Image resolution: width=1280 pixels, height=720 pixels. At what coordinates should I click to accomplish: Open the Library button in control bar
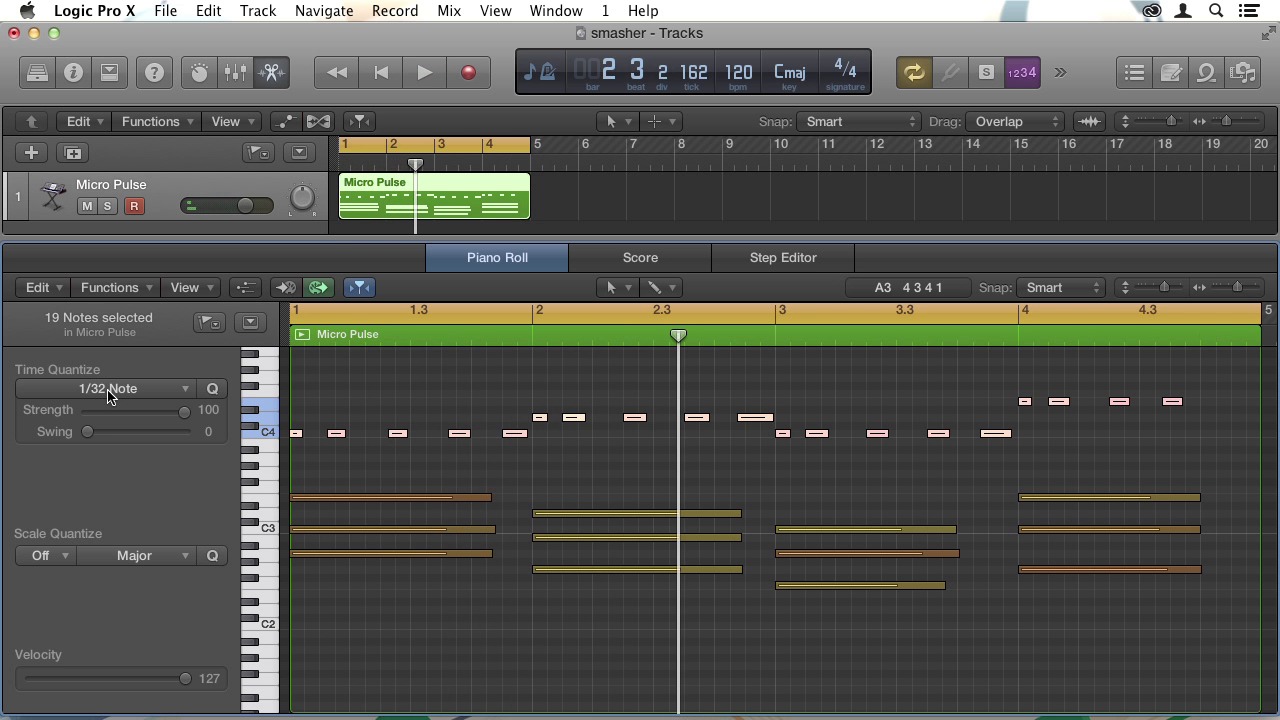tap(37, 73)
